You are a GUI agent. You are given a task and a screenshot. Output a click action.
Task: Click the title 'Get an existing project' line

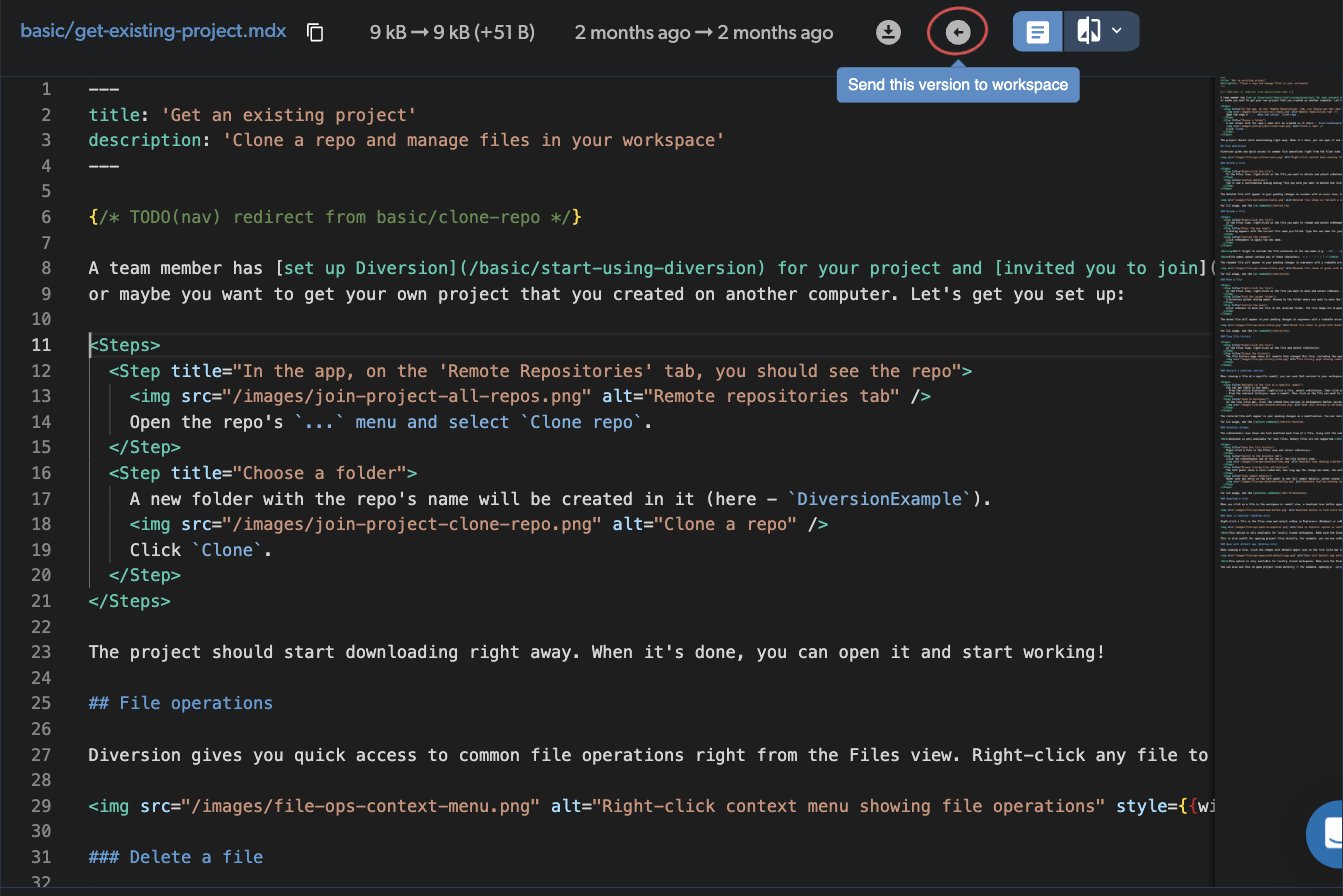(252, 115)
